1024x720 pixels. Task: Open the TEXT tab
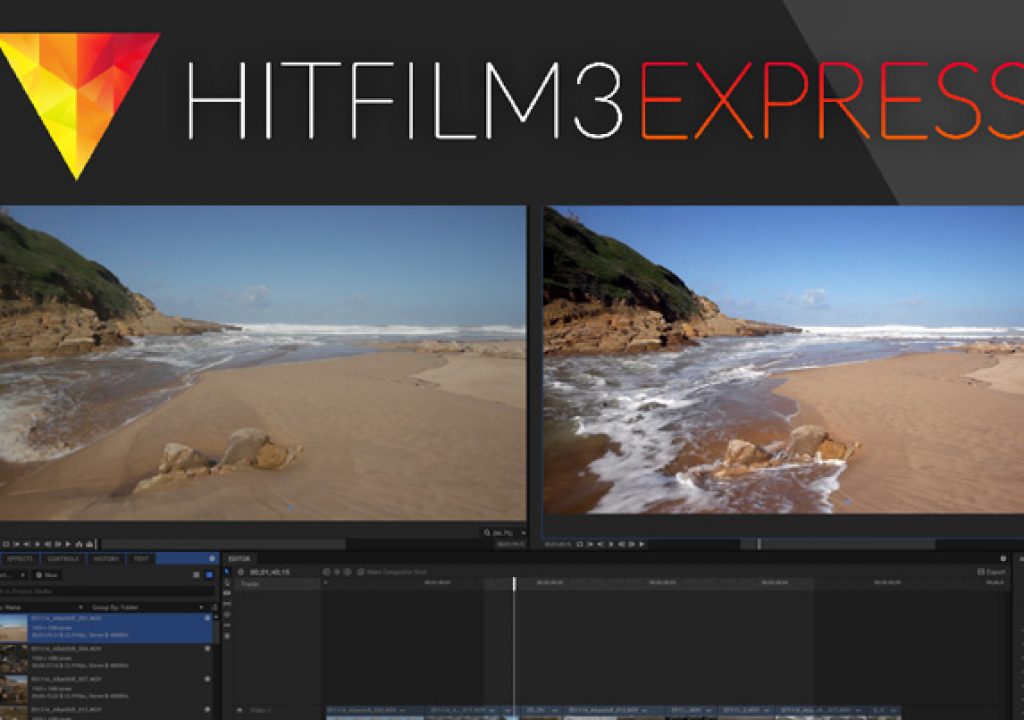point(141,559)
